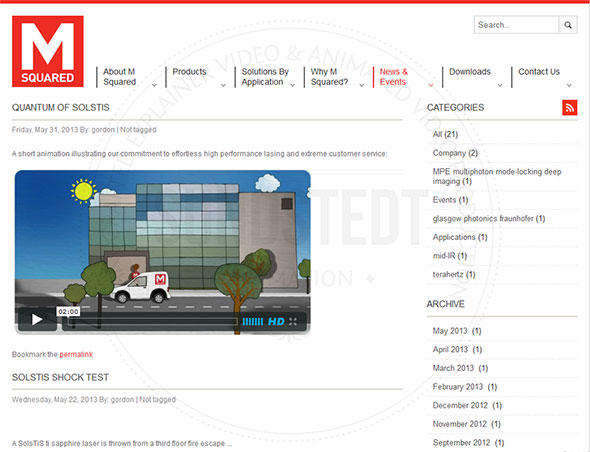Select the Company (2) category

tap(455, 153)
